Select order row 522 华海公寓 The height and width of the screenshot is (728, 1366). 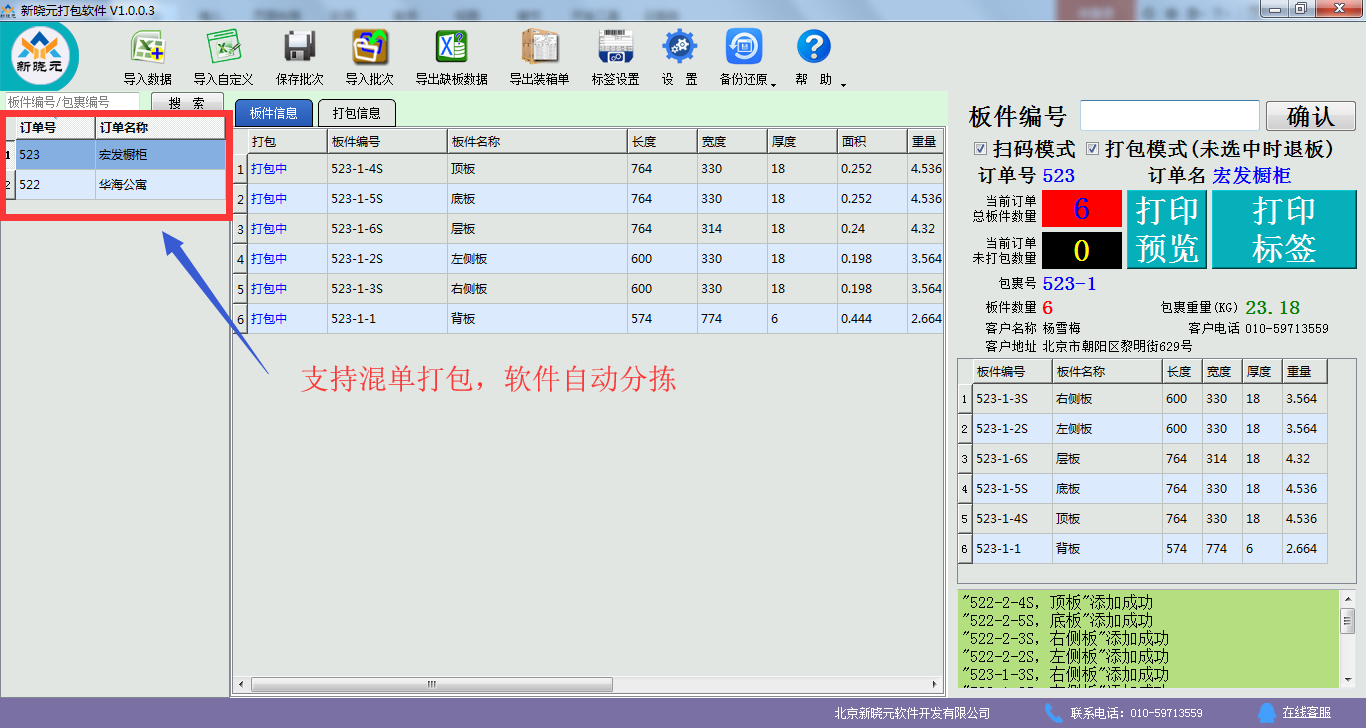point(120,184)
